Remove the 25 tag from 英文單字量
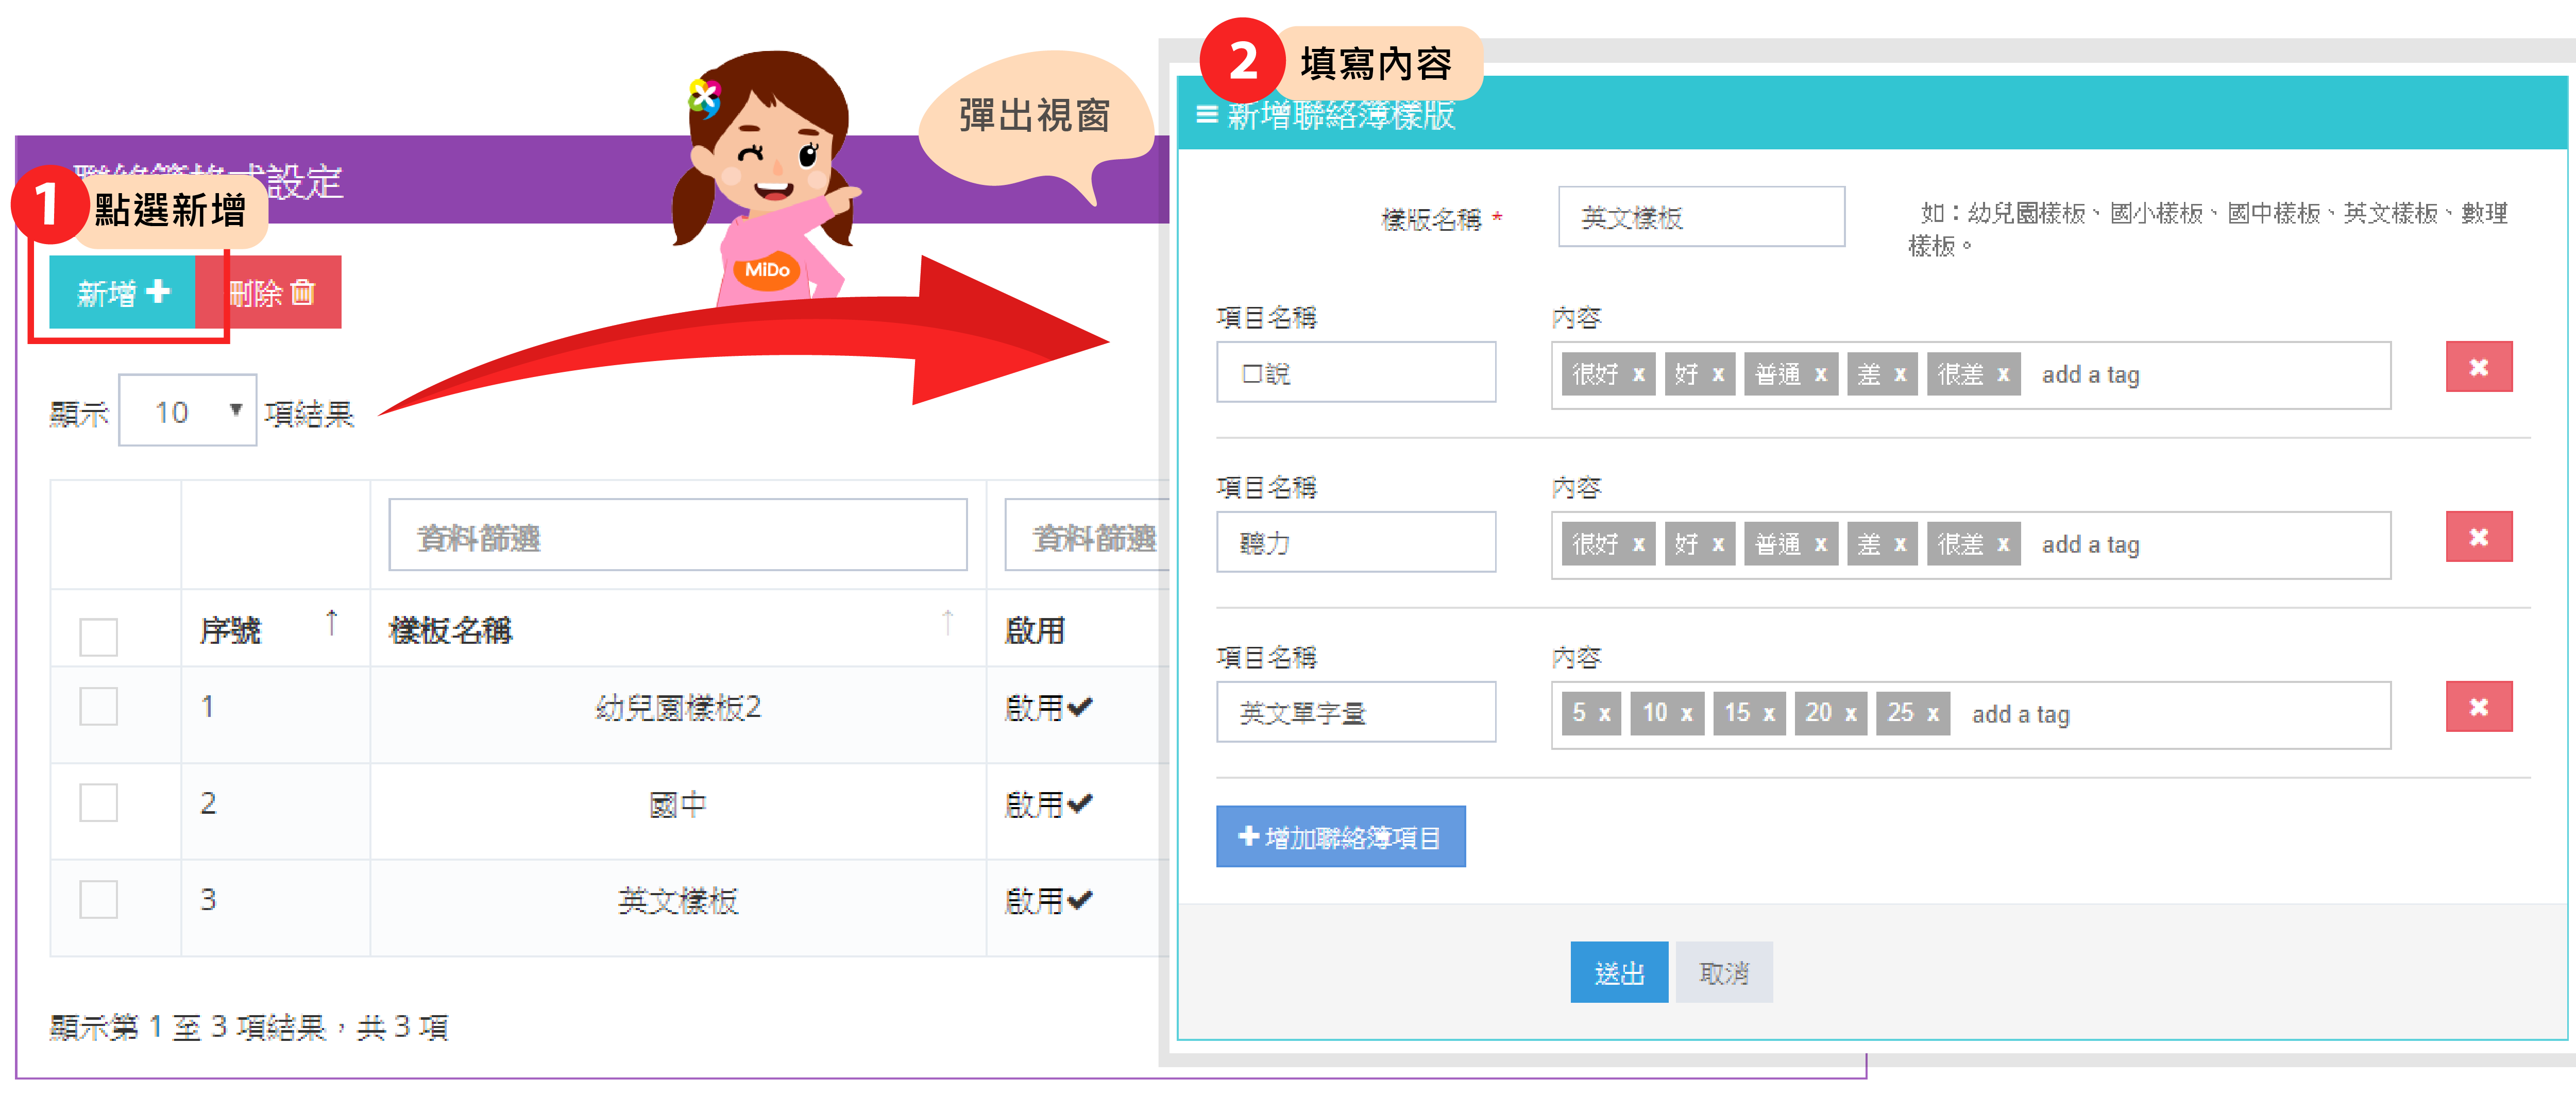This screenshot has width=2576, height=1113. 1933,713
